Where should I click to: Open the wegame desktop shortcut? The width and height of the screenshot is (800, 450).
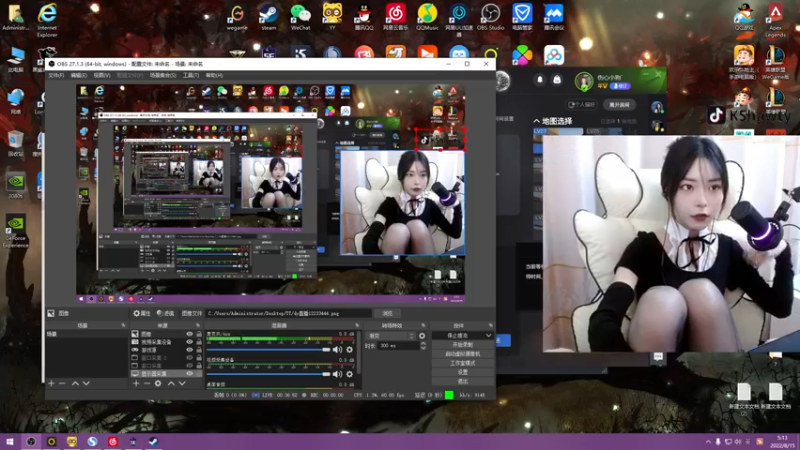tap(237, 17)
